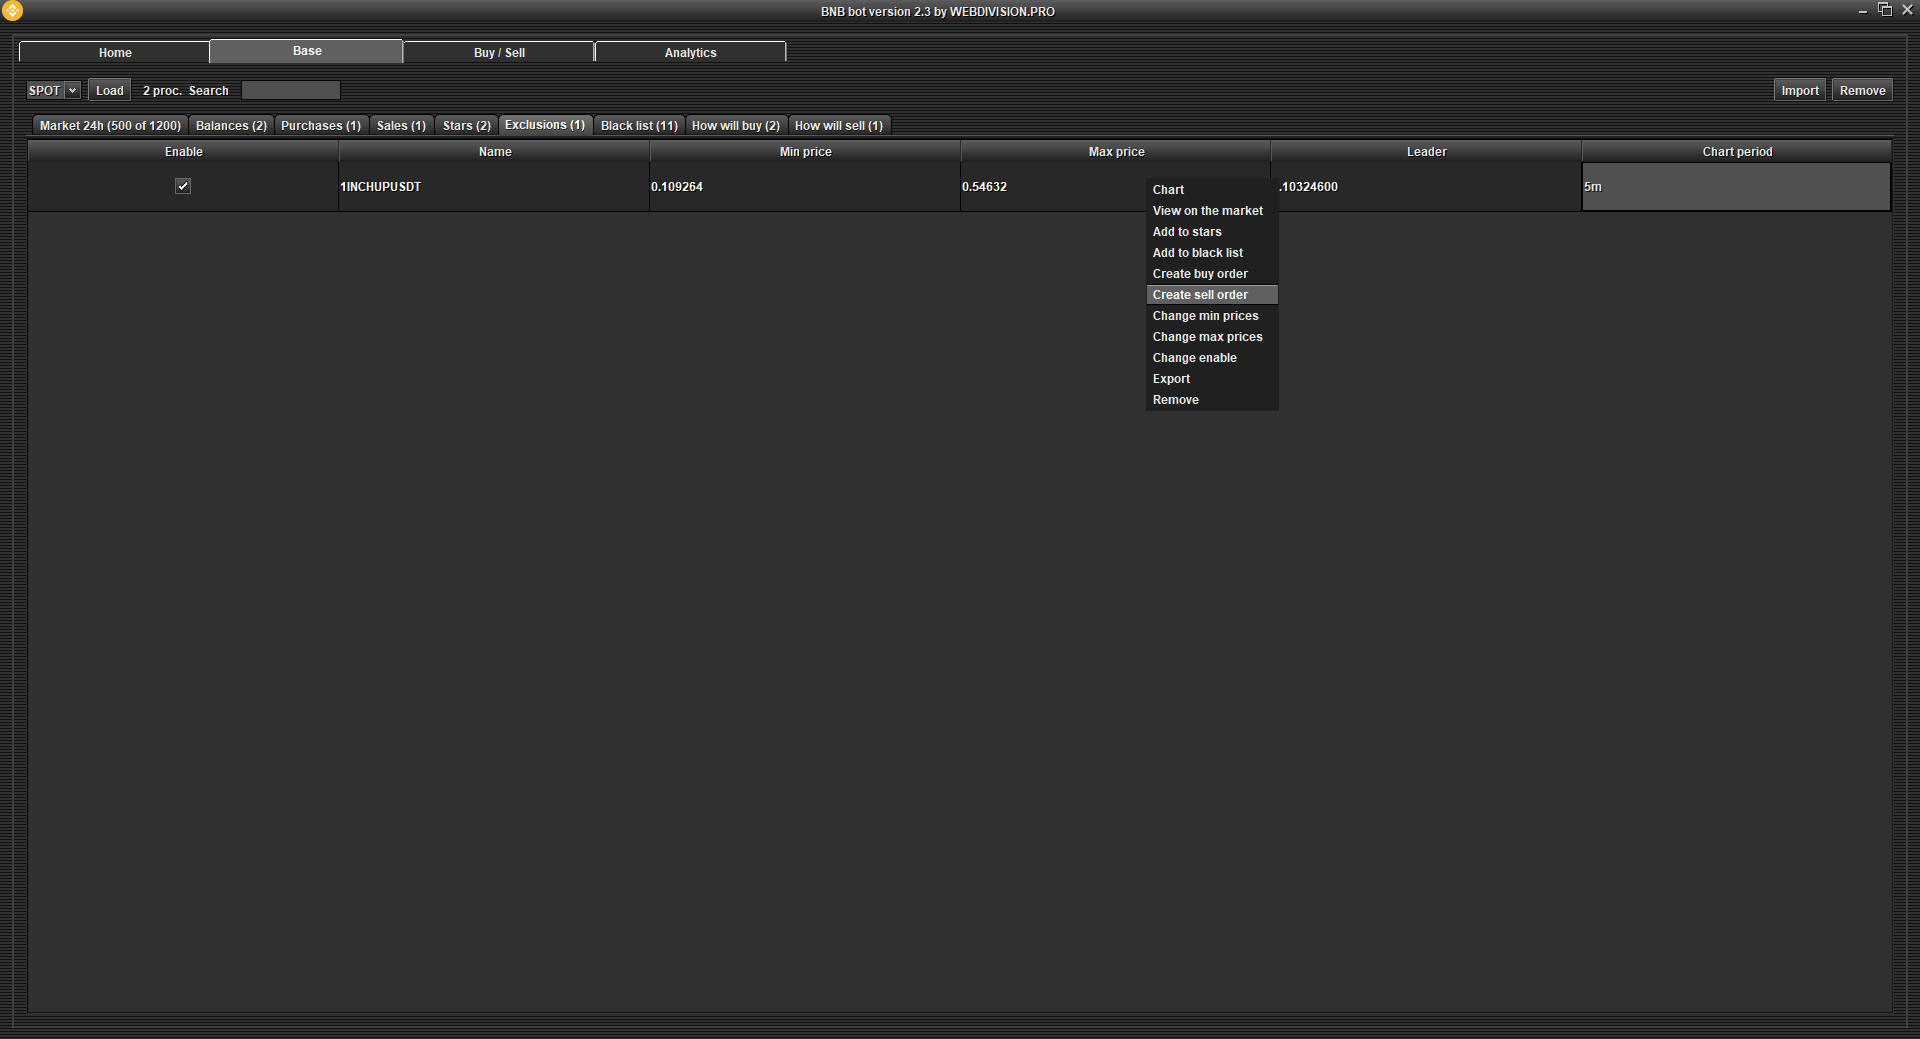The image size is (1920, 1039).
Task: Choose Add to black list menu item
Action: coord(1197,253)
